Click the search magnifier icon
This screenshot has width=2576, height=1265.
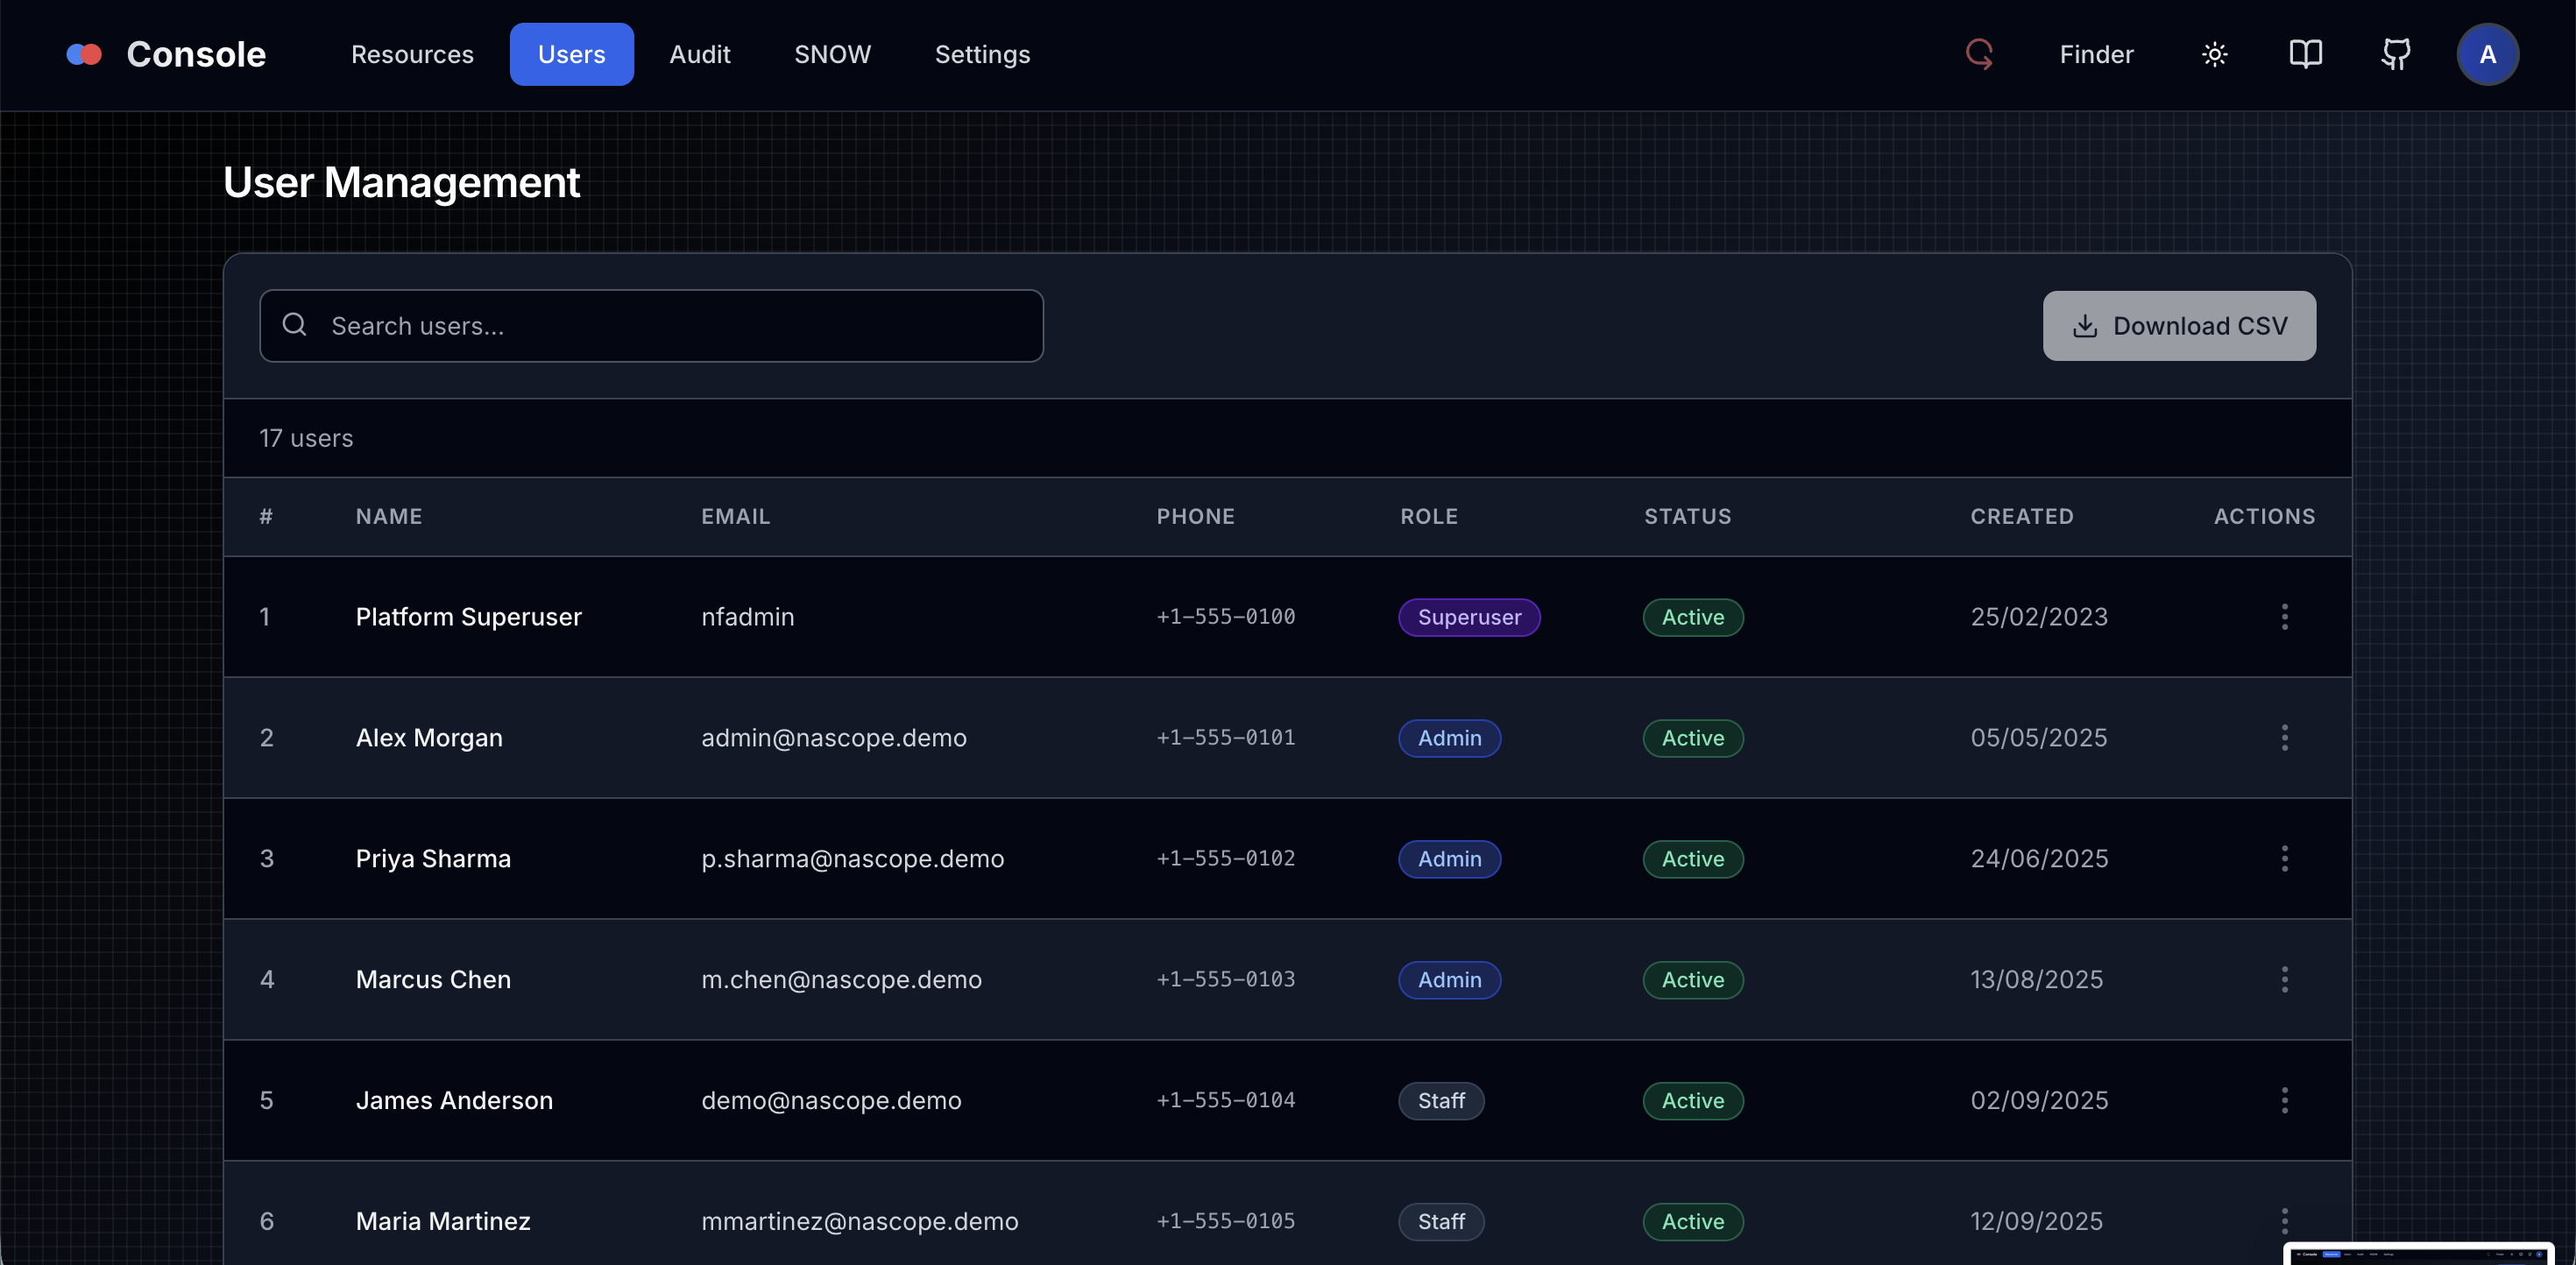294,325
